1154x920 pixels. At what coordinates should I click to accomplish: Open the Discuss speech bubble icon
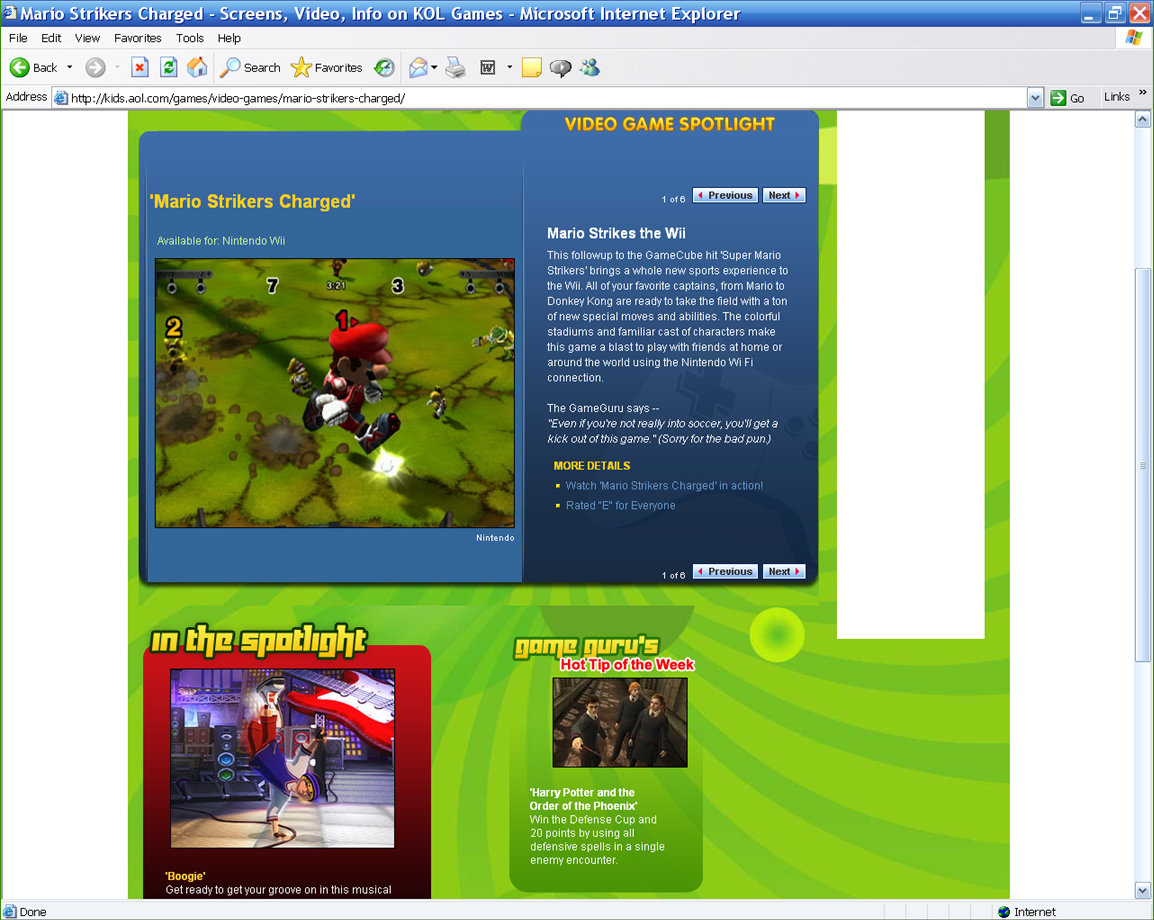[561, 68]
